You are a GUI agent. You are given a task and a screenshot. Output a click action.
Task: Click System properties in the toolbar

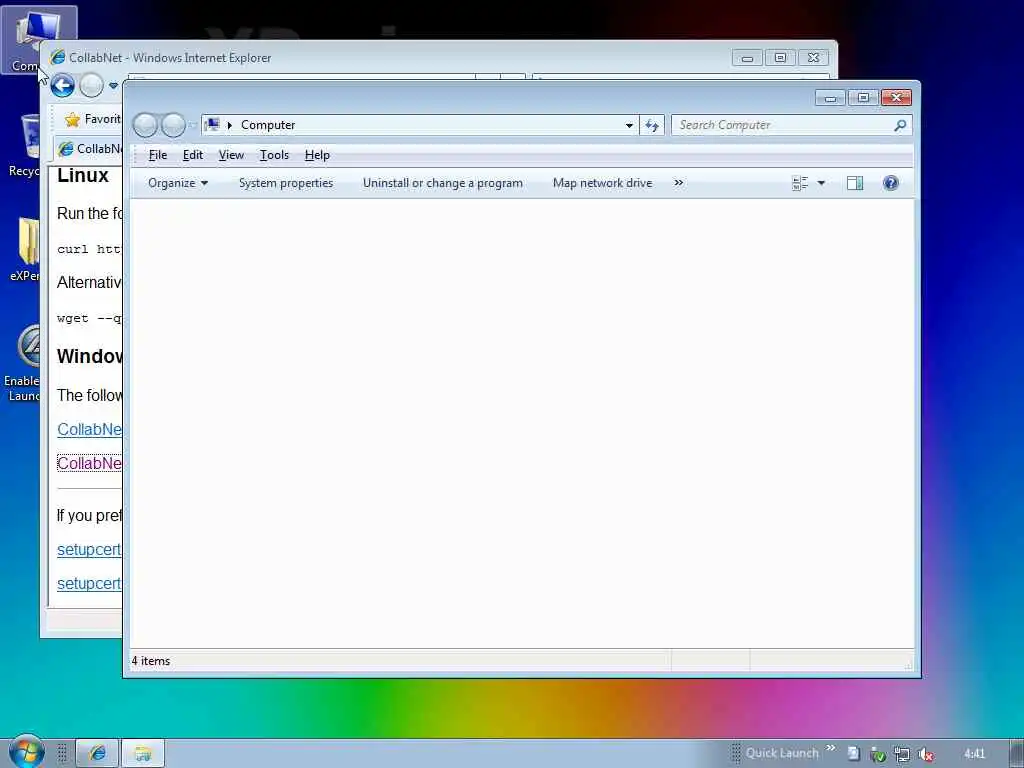click(286, 183)
